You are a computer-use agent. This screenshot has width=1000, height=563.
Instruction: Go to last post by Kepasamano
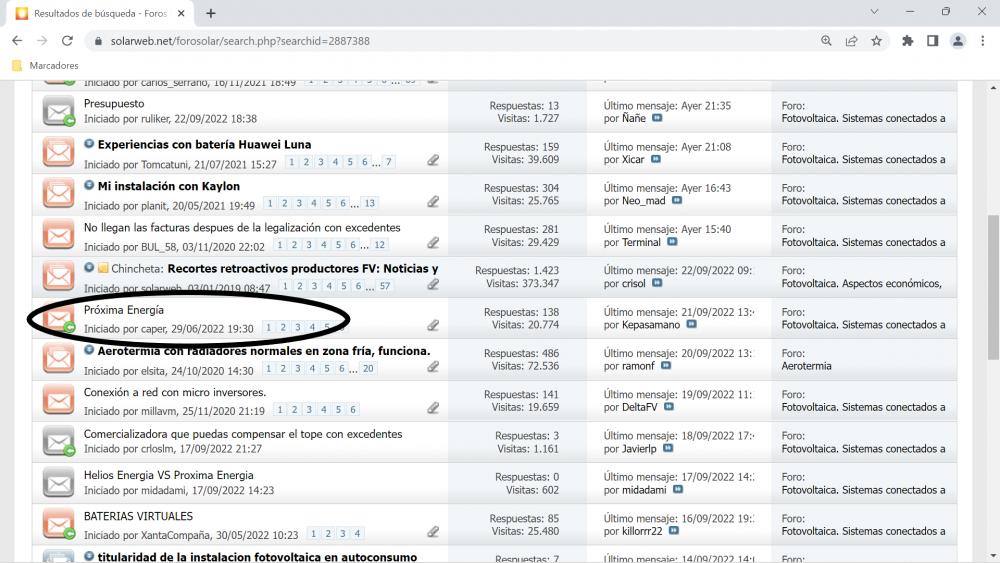point(691,324)
